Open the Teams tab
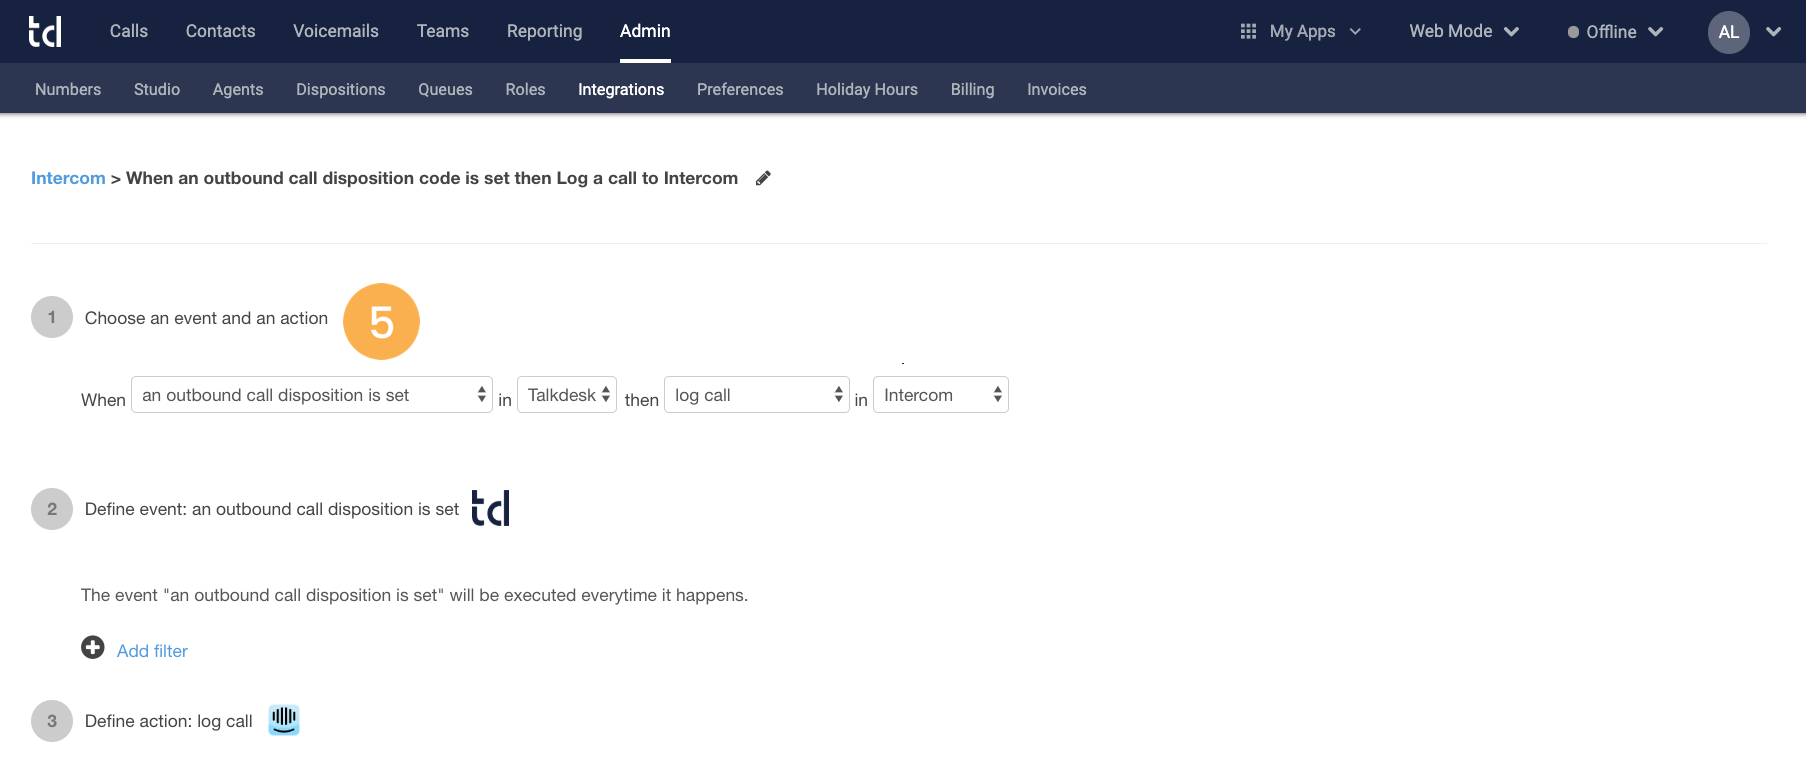 (x=443, y=31)
